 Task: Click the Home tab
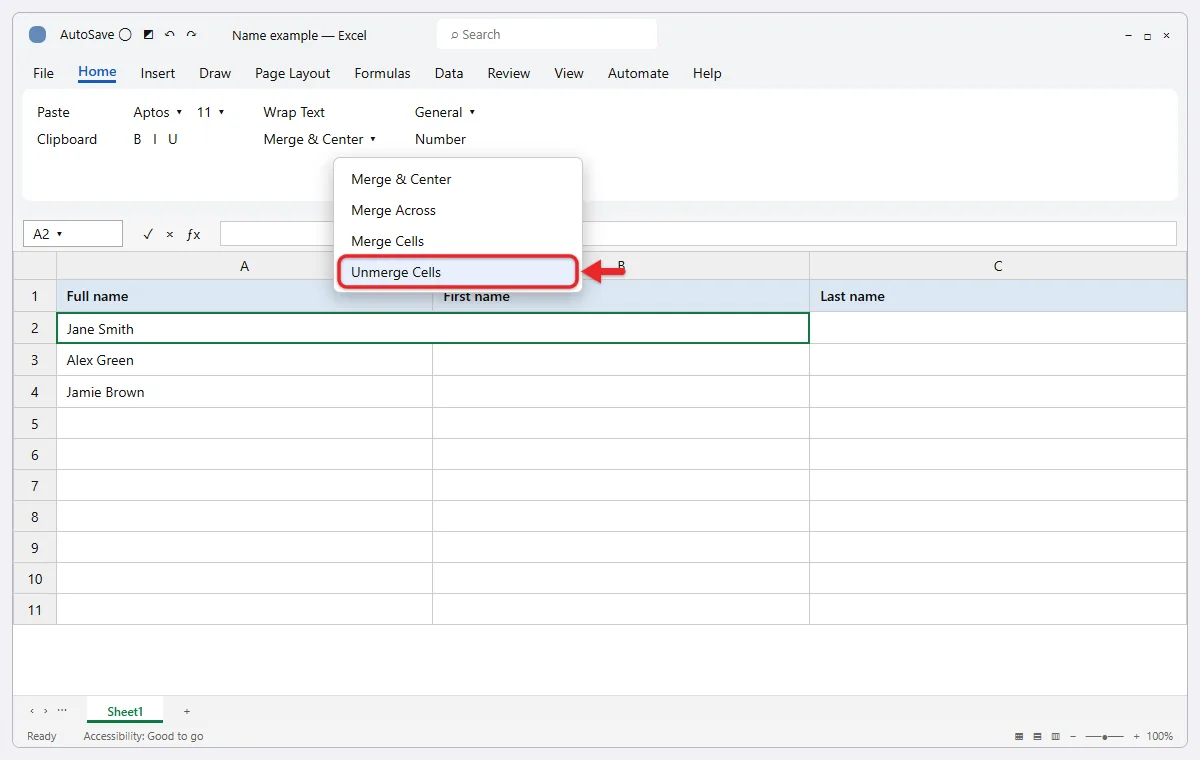[97, 72]
